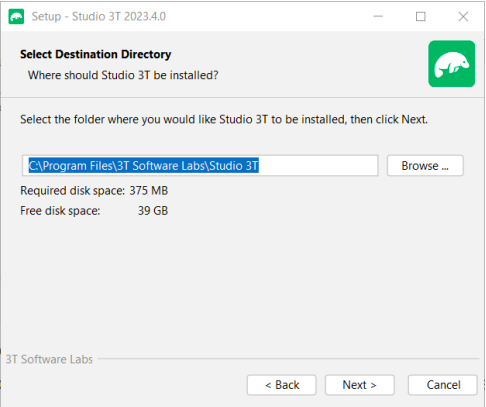Click the large green manatee logo
Viewport: 486px width, 407px height.
(451, 64)
